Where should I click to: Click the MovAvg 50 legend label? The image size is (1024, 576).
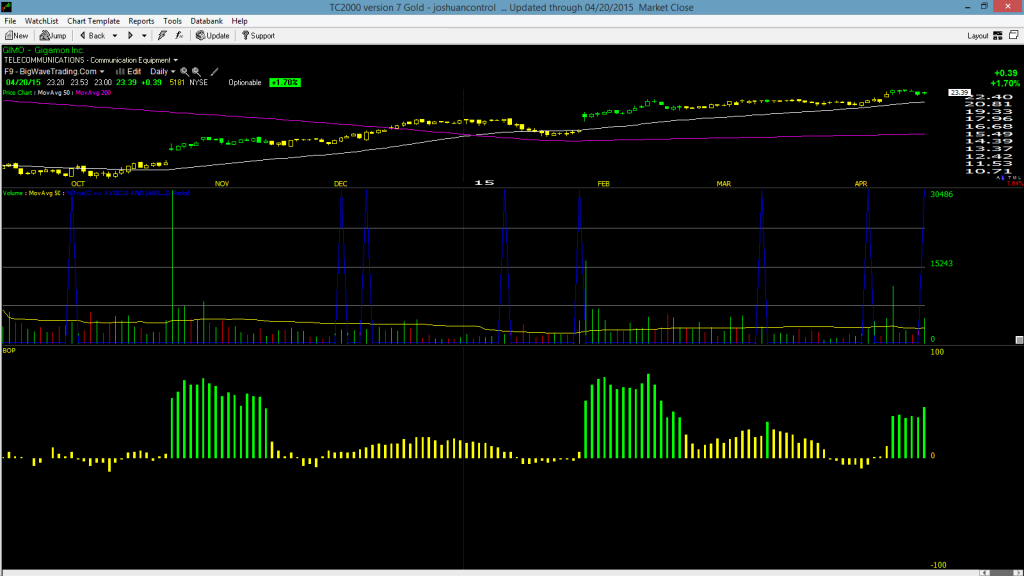(54, 93)
